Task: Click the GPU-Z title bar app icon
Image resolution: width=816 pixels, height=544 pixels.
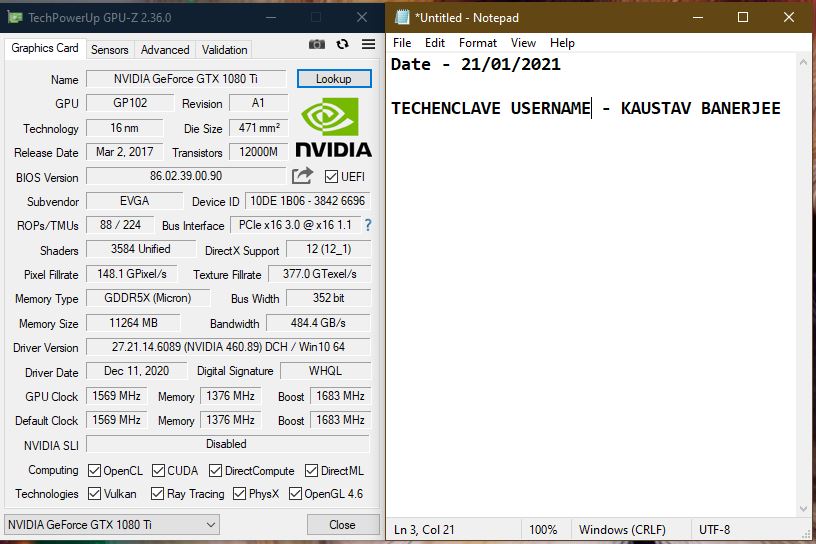Action: click(x=16, y=17)
